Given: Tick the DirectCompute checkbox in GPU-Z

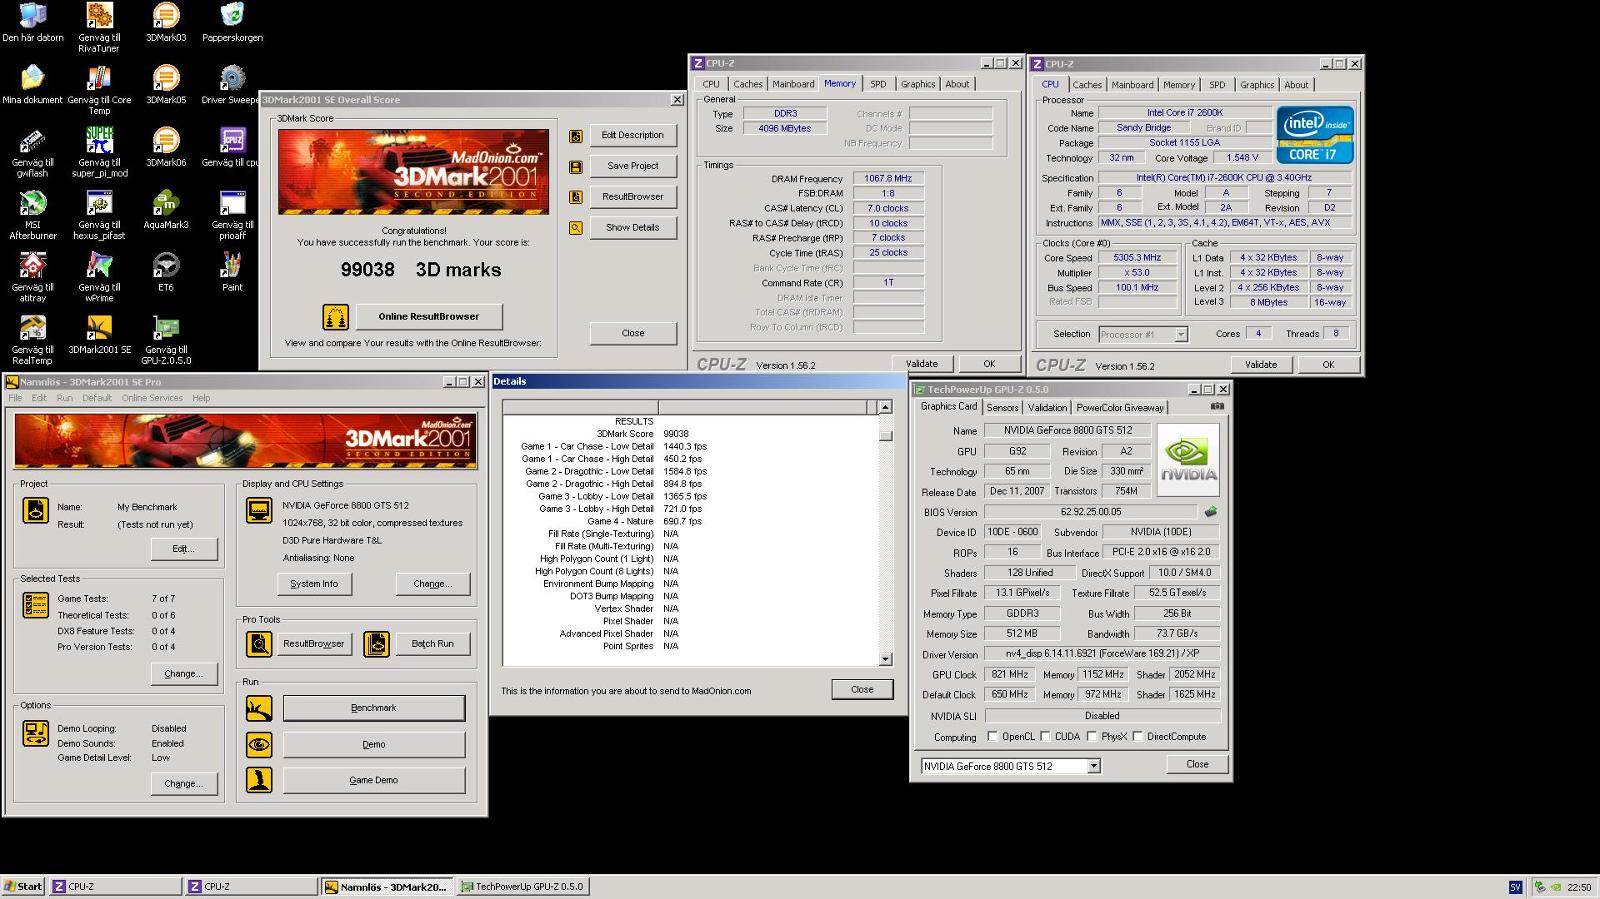Looking at the screenshot, I should tap(1137, 736).
